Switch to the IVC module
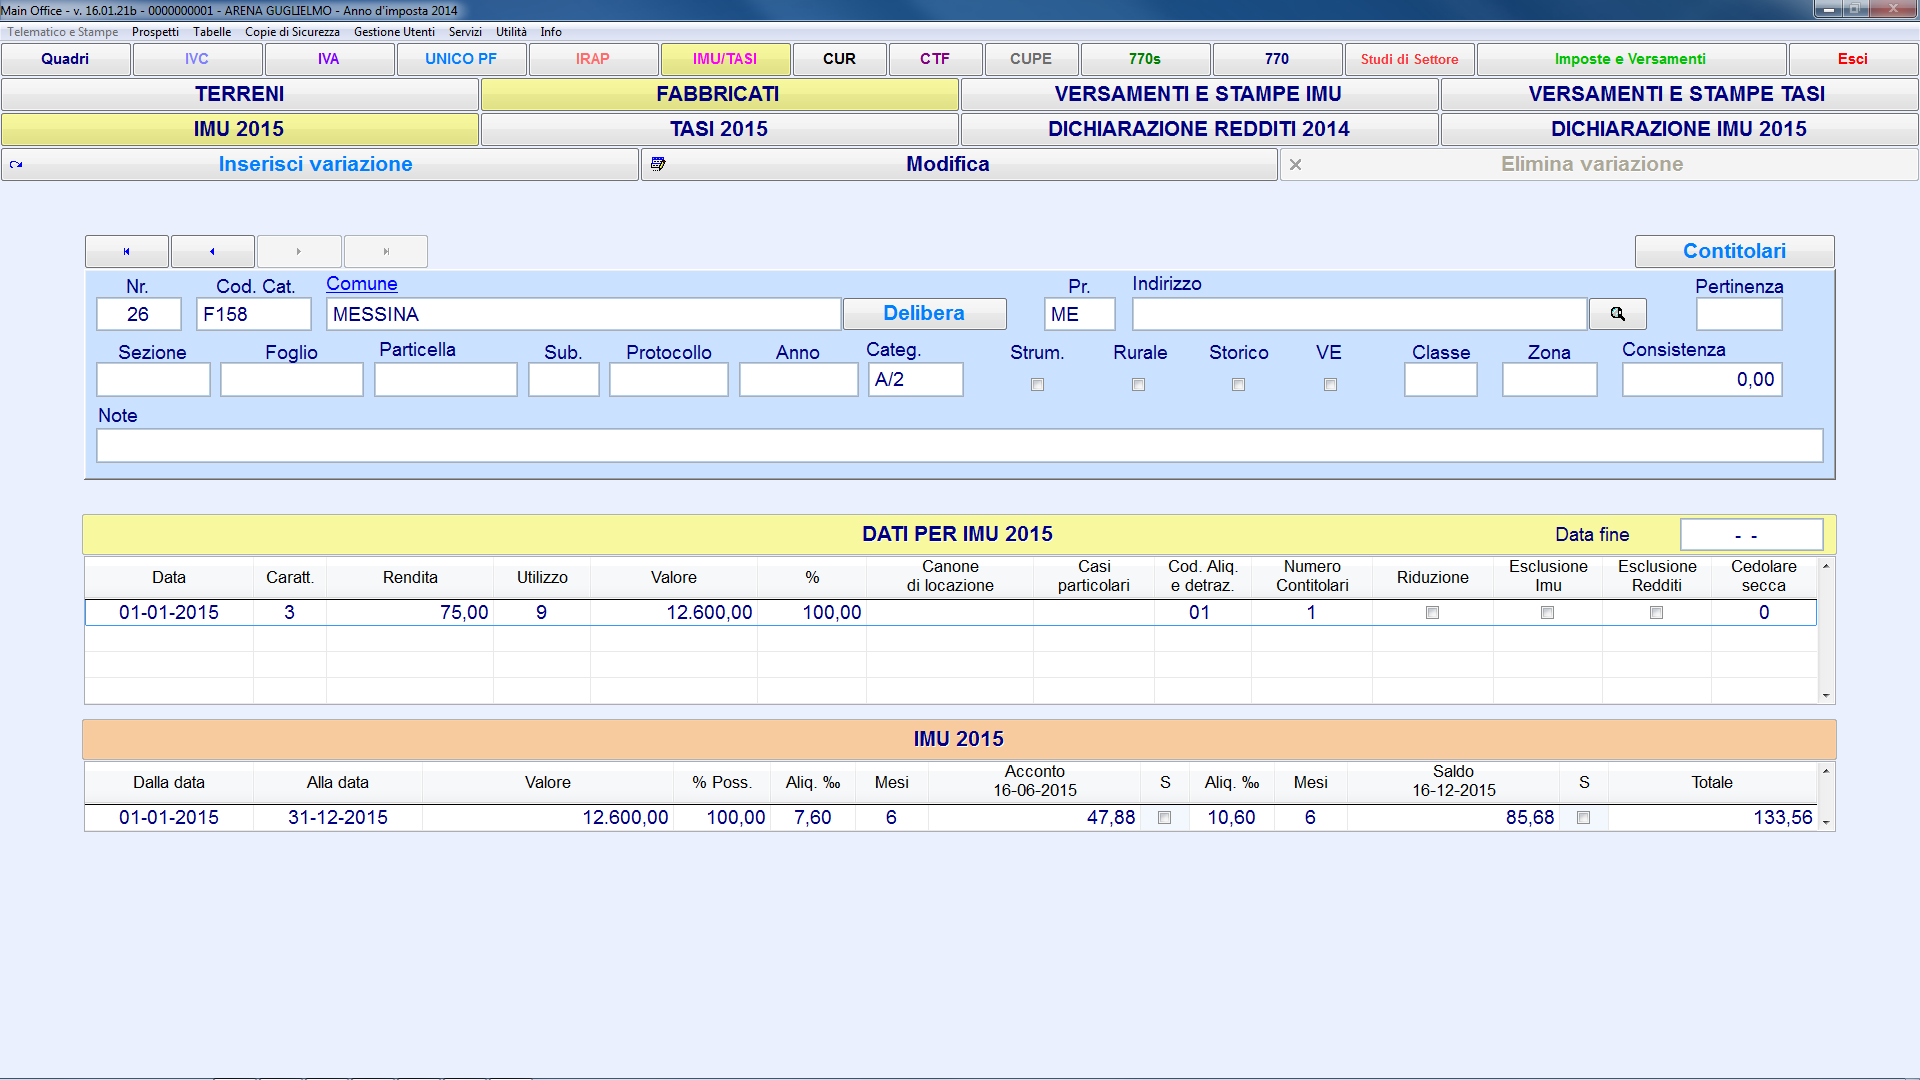 197,59
